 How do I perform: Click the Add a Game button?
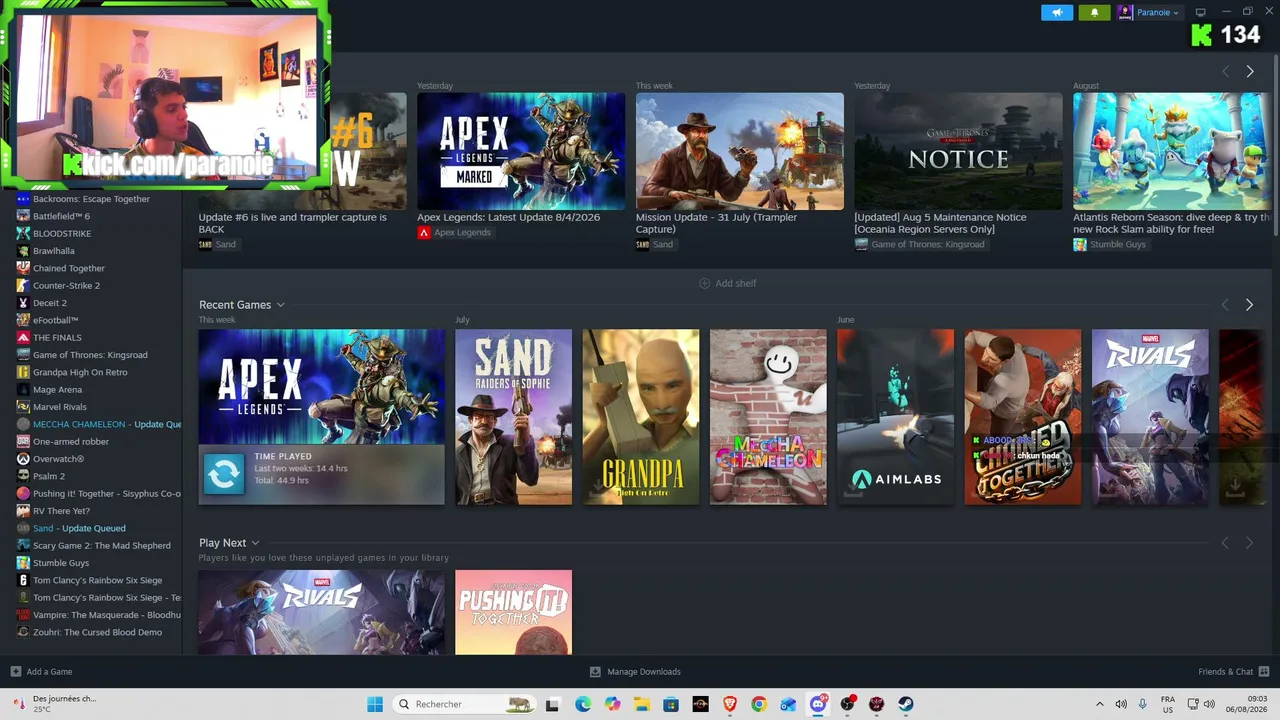click(41, 671)
